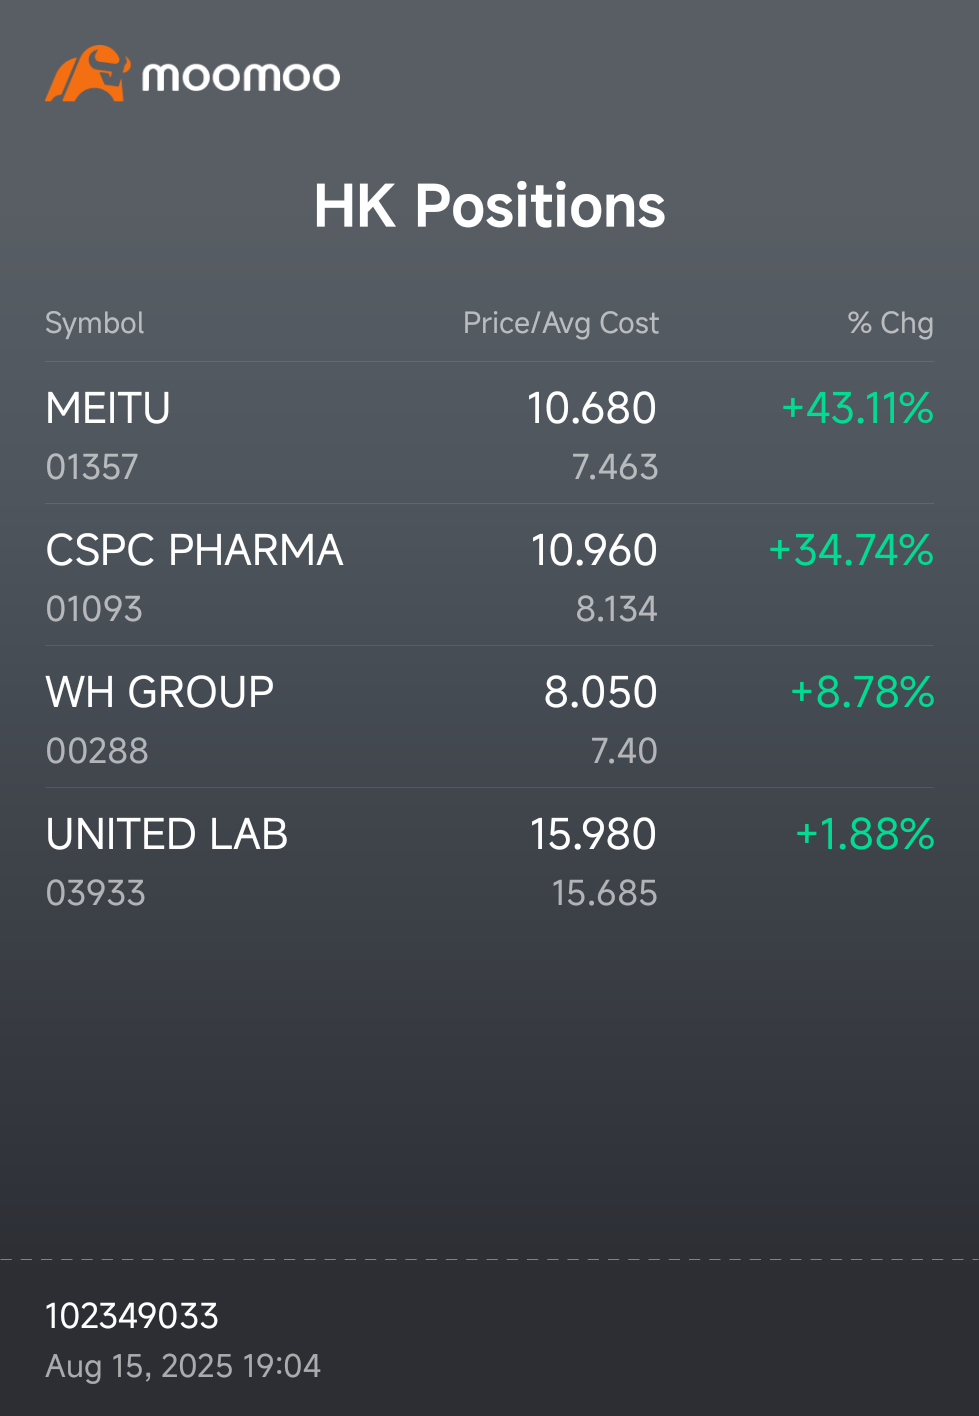The image size is (979, 1416).
Task: Click the +1.88% change value
Action: [864, 834]
